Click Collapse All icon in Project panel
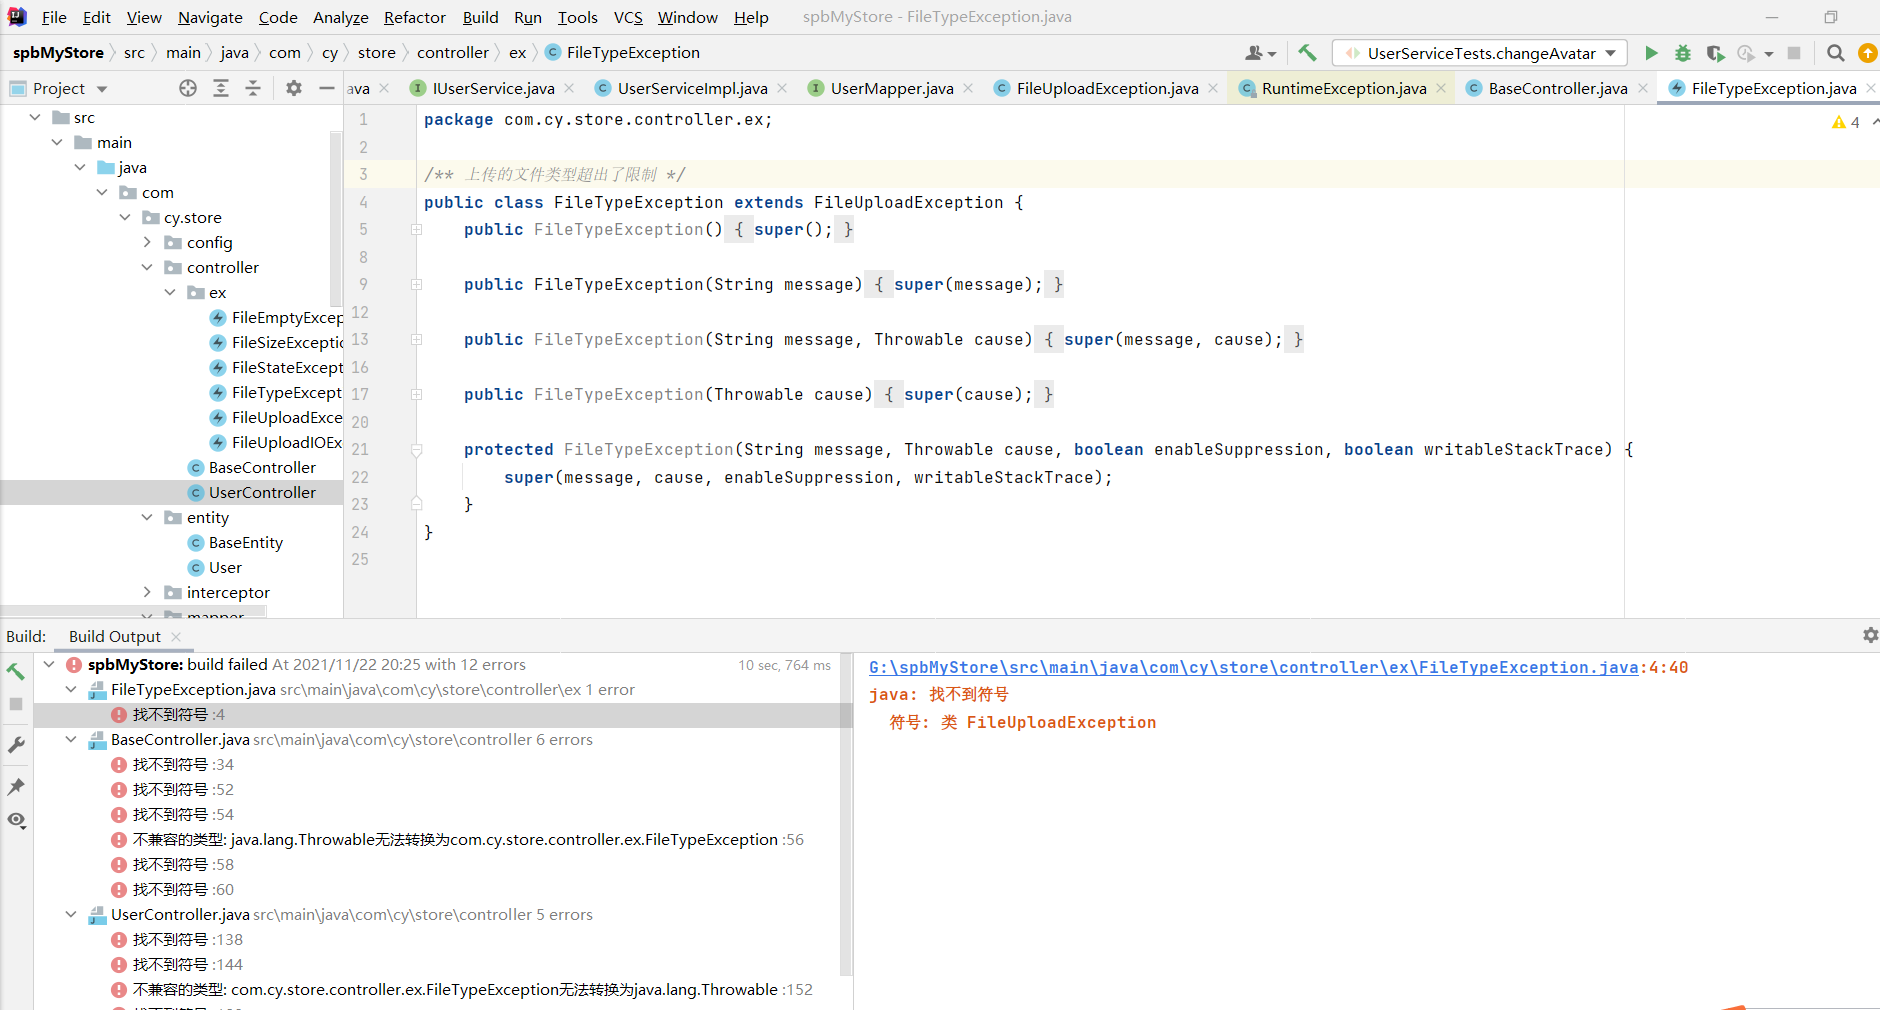Image resolution: width=1880 pixels, height=1010 pixels. pyautogui.click(x=253, y=88)
